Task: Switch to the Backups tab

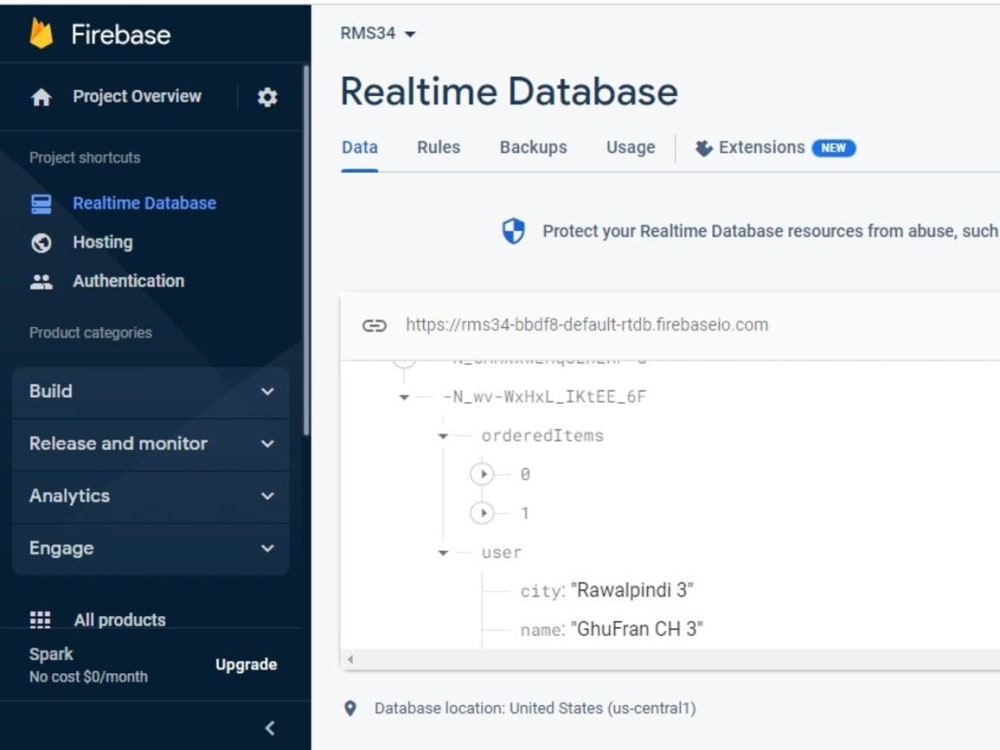Action: 533,147
